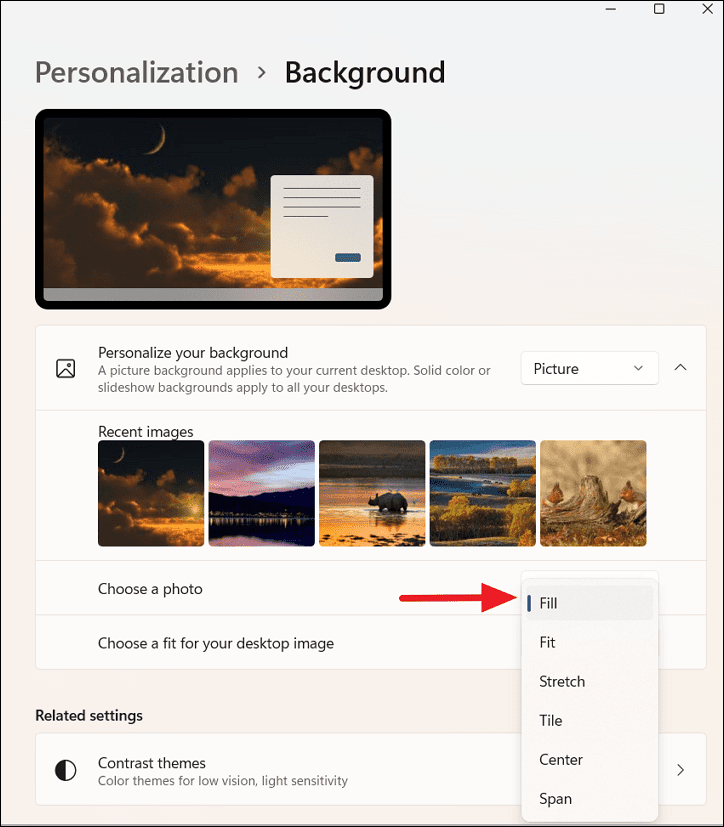
Task: Select the moon and clouds recent image
Action: click(x=151, y=493)
